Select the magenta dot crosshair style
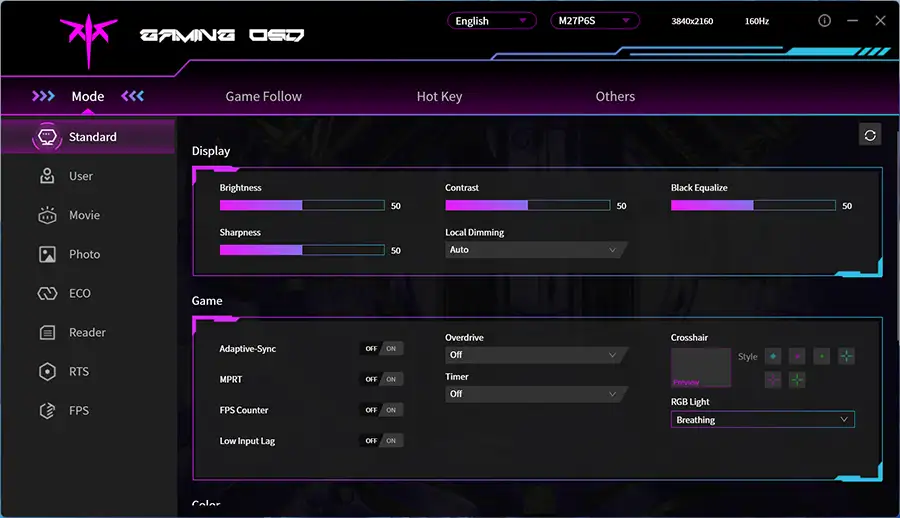The height and width of the screenshot is (518, 900). 797,356
